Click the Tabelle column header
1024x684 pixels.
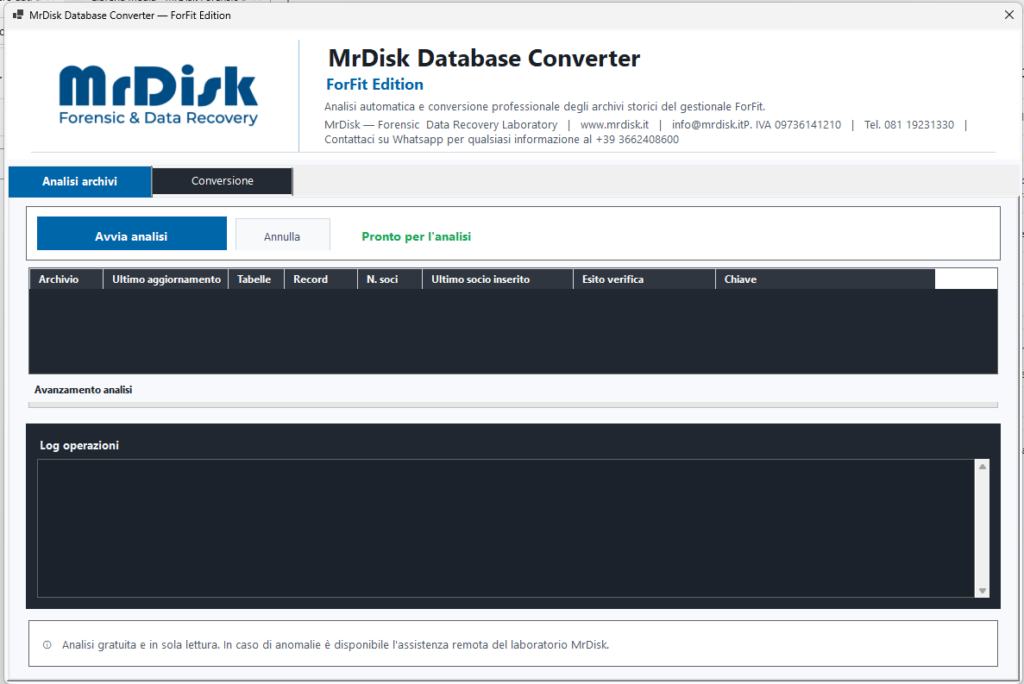click(257, 279)
